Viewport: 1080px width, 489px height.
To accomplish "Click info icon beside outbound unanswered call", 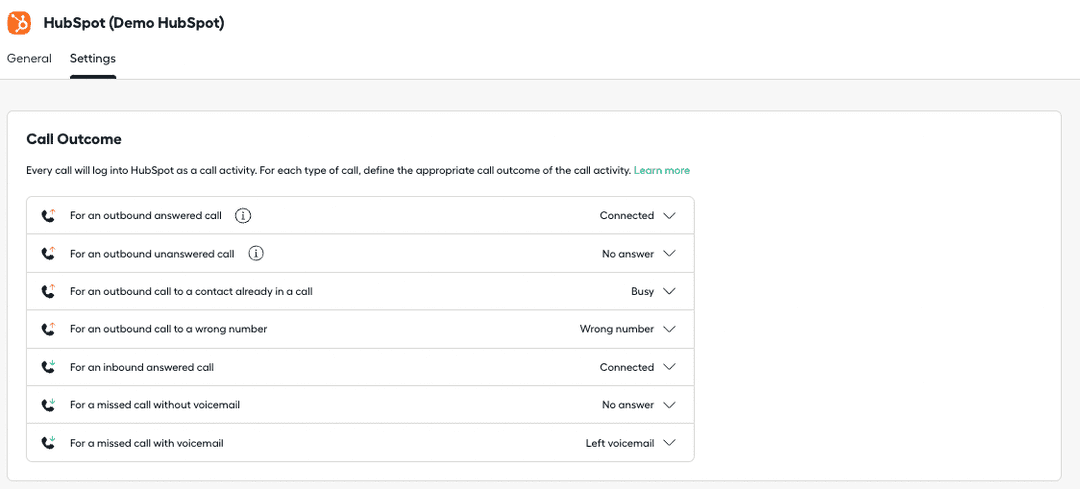I will click(256, 254).
